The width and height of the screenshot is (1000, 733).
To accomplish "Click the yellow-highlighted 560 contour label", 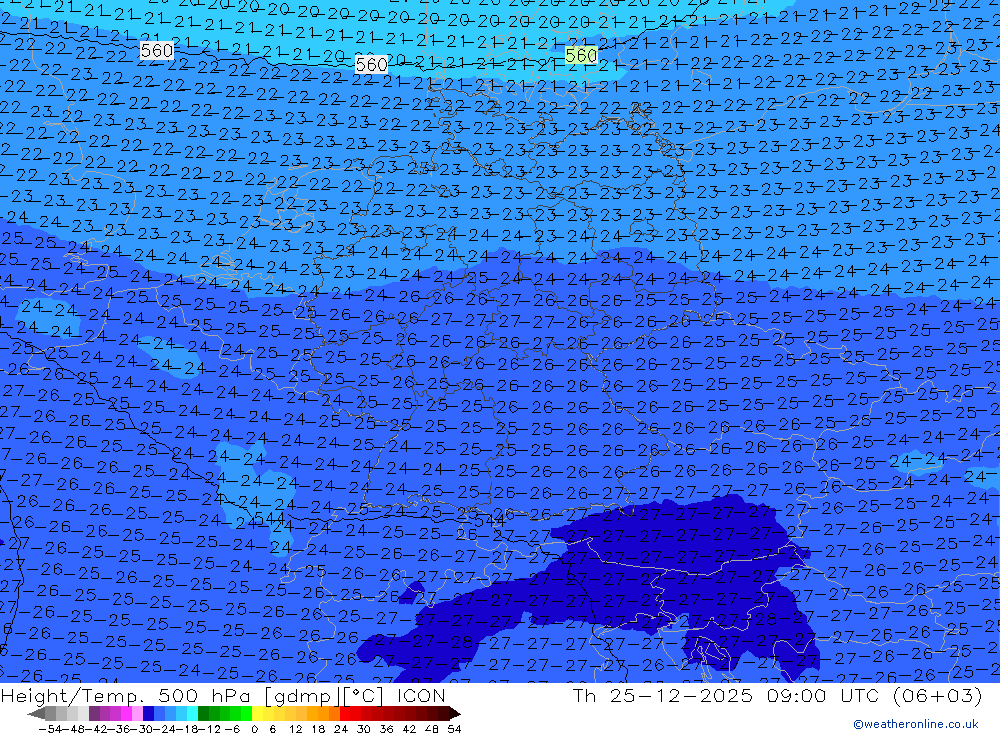I will pyautogui.click(x=581, y=56).
